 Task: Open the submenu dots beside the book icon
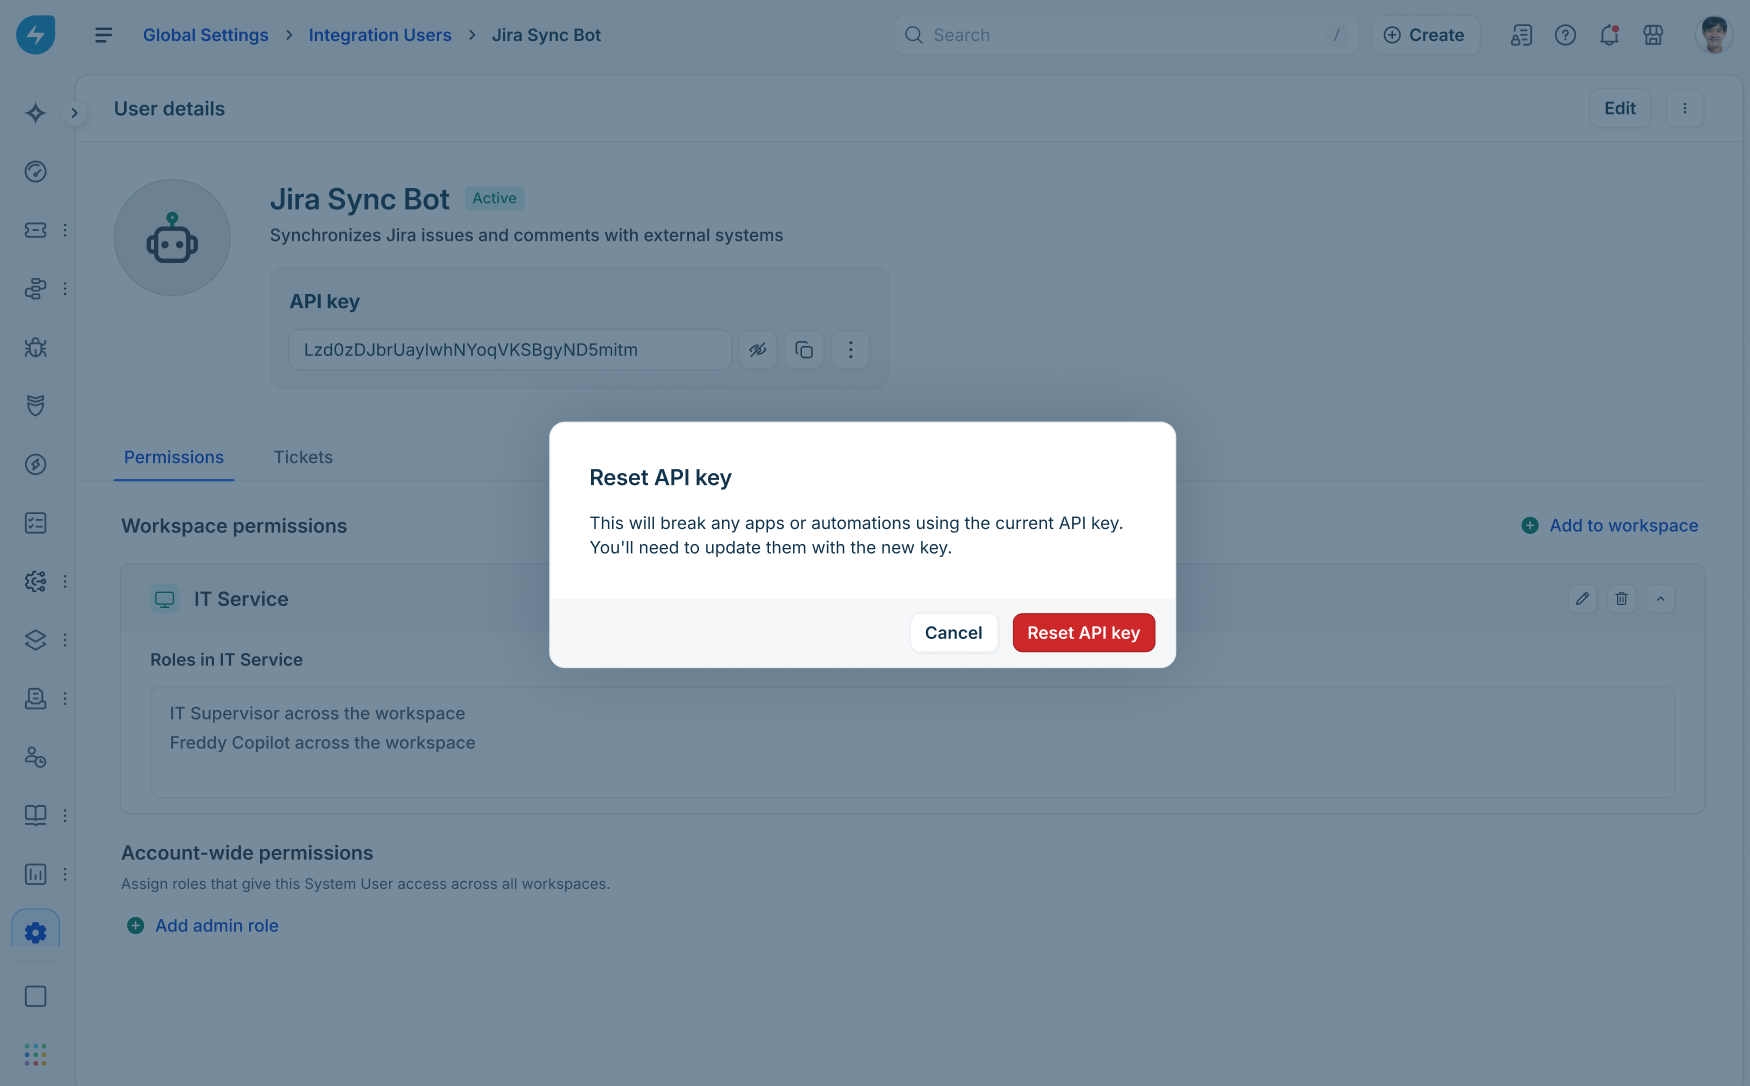[x=65, y=816]
